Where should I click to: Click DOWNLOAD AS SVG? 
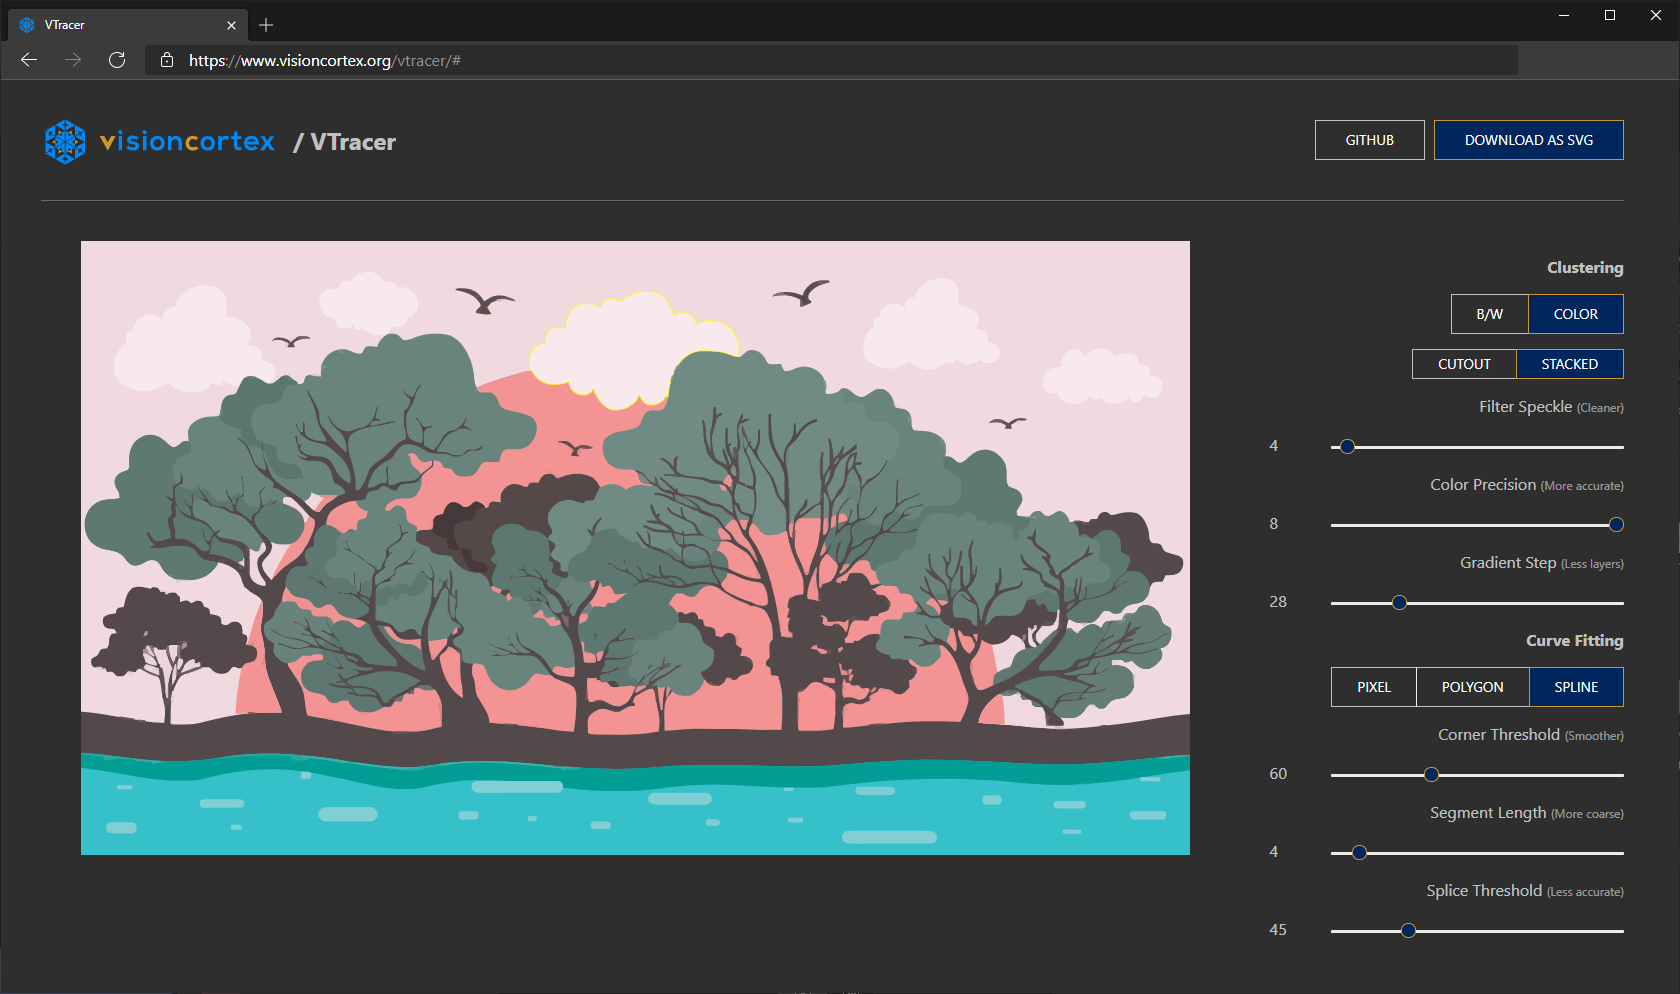(x=1528, y=140)
